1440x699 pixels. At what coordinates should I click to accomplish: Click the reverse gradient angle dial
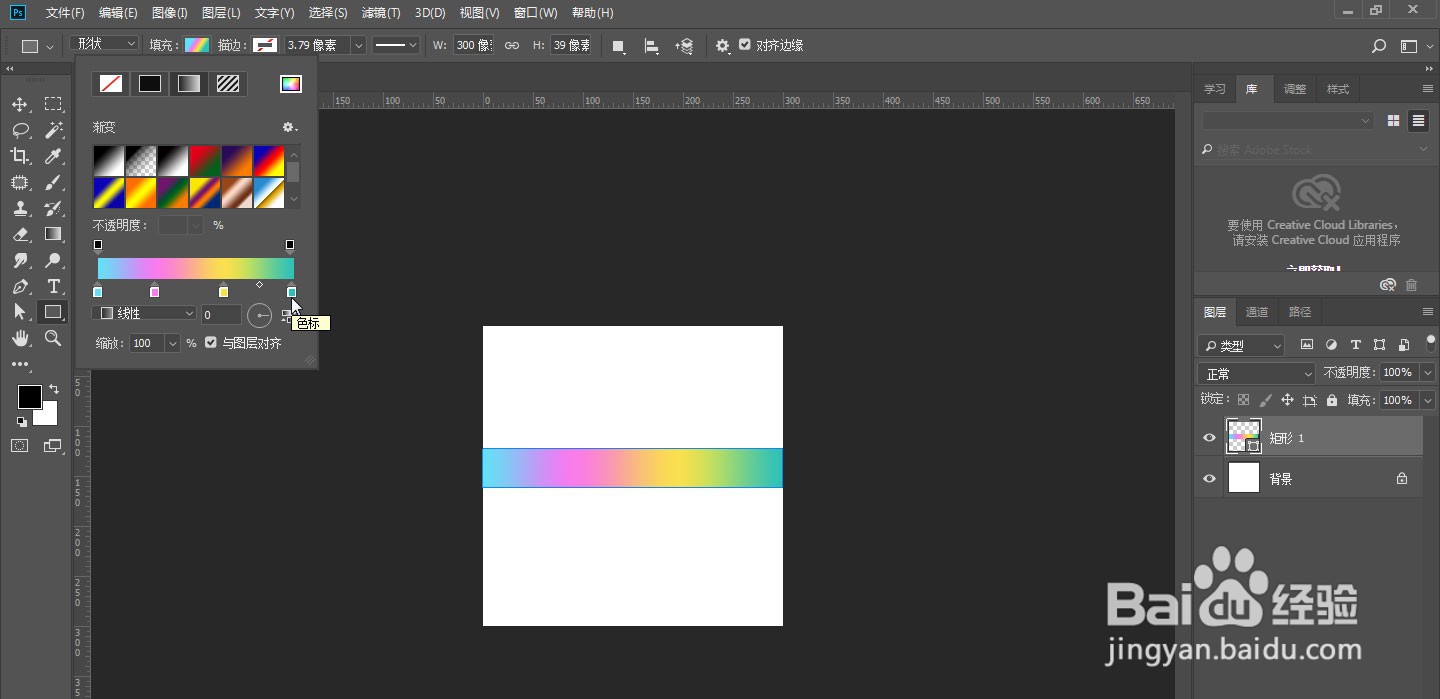coord(259,315)
